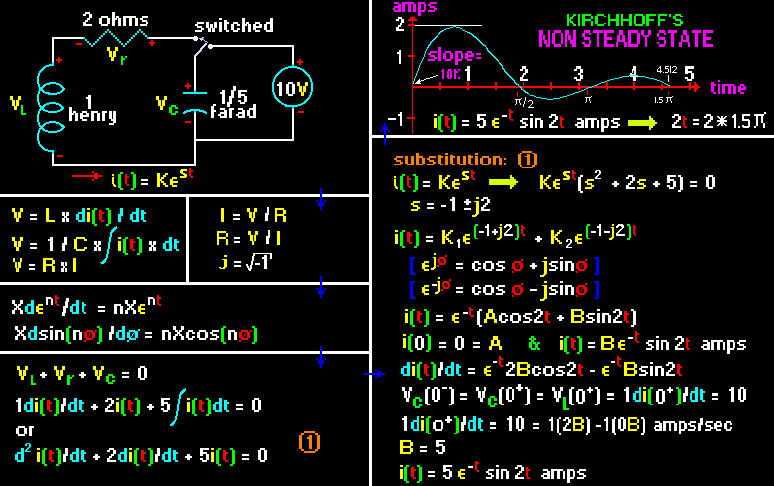Click the 'I = V / R' formula
The height and width of the screenshot is (486, 774).
pyautogui.click(x=253, y=216)
